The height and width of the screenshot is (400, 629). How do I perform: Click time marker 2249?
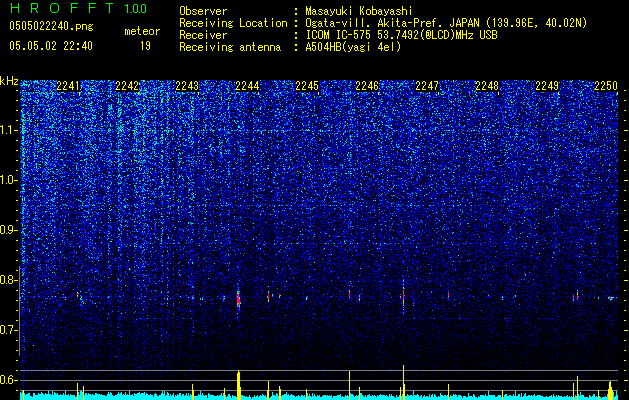pos(547,86)
